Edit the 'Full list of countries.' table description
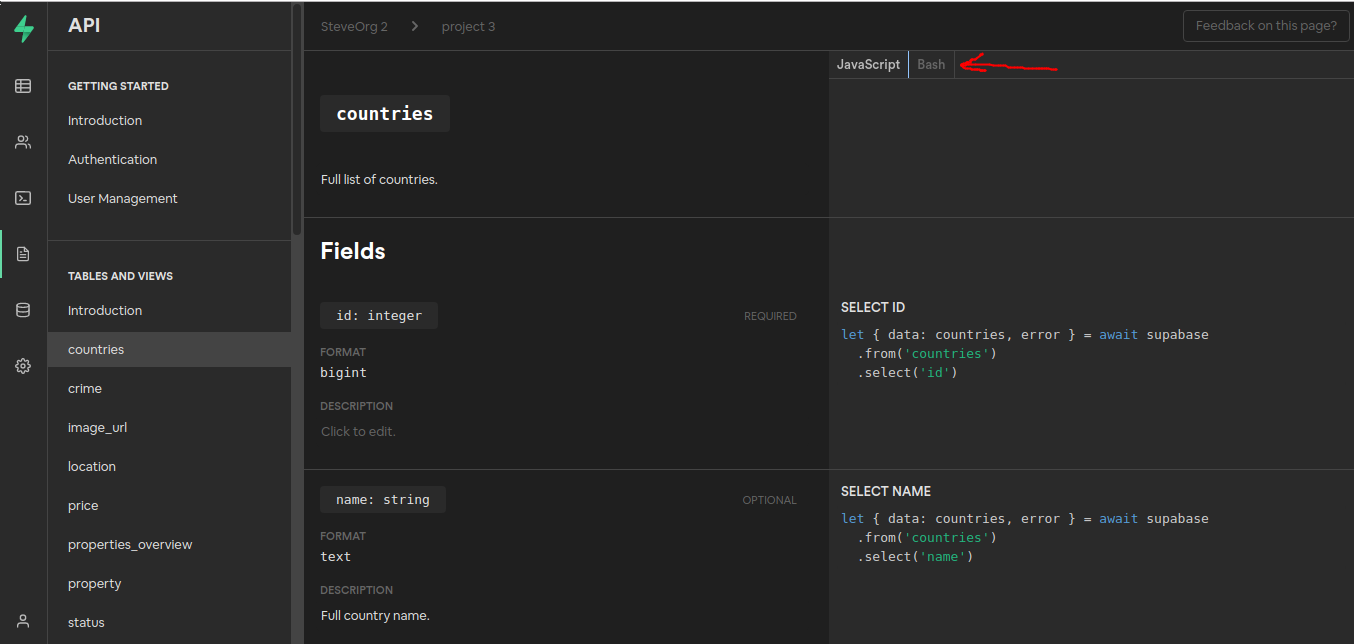The width and height of the screenshot is (1354, 644). (379, 179)
